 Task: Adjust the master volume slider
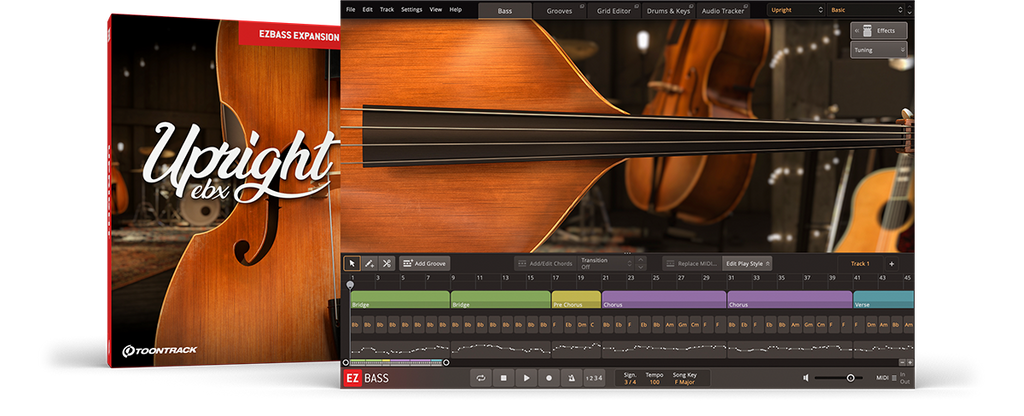839,377
